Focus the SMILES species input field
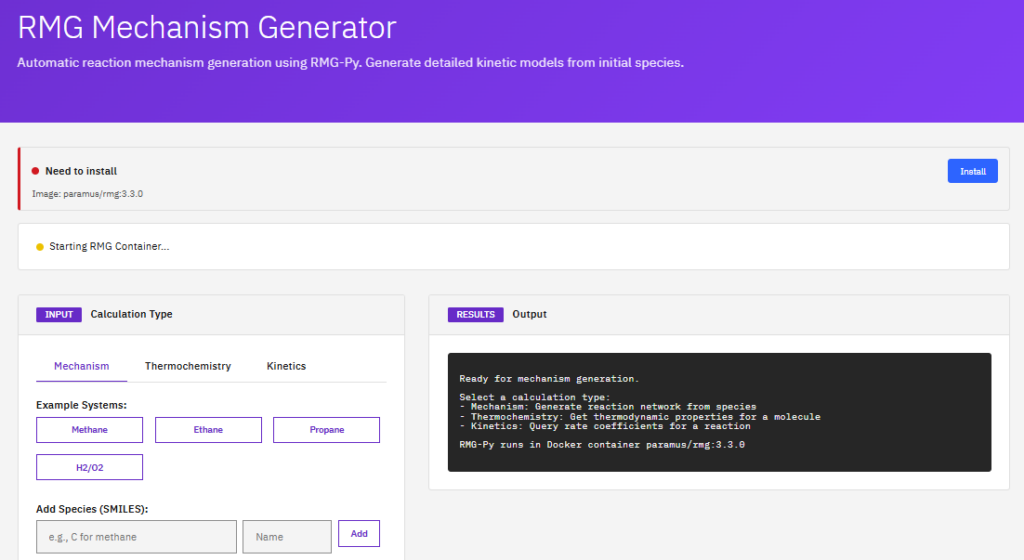The height and width of the screenshot is (560, 1024). tap(136, 537)
